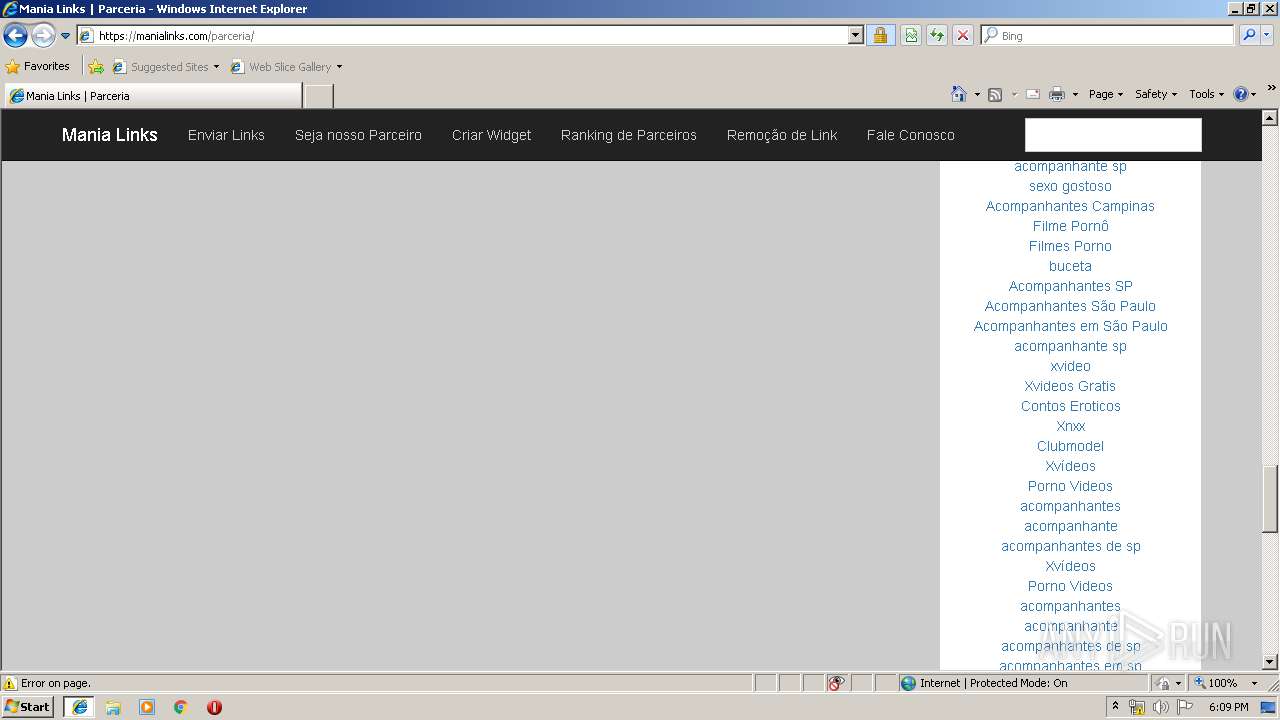Click page scrollbar down arrow
Image resolution: width=1280 pixels, height=720 pixels.
1270,662
